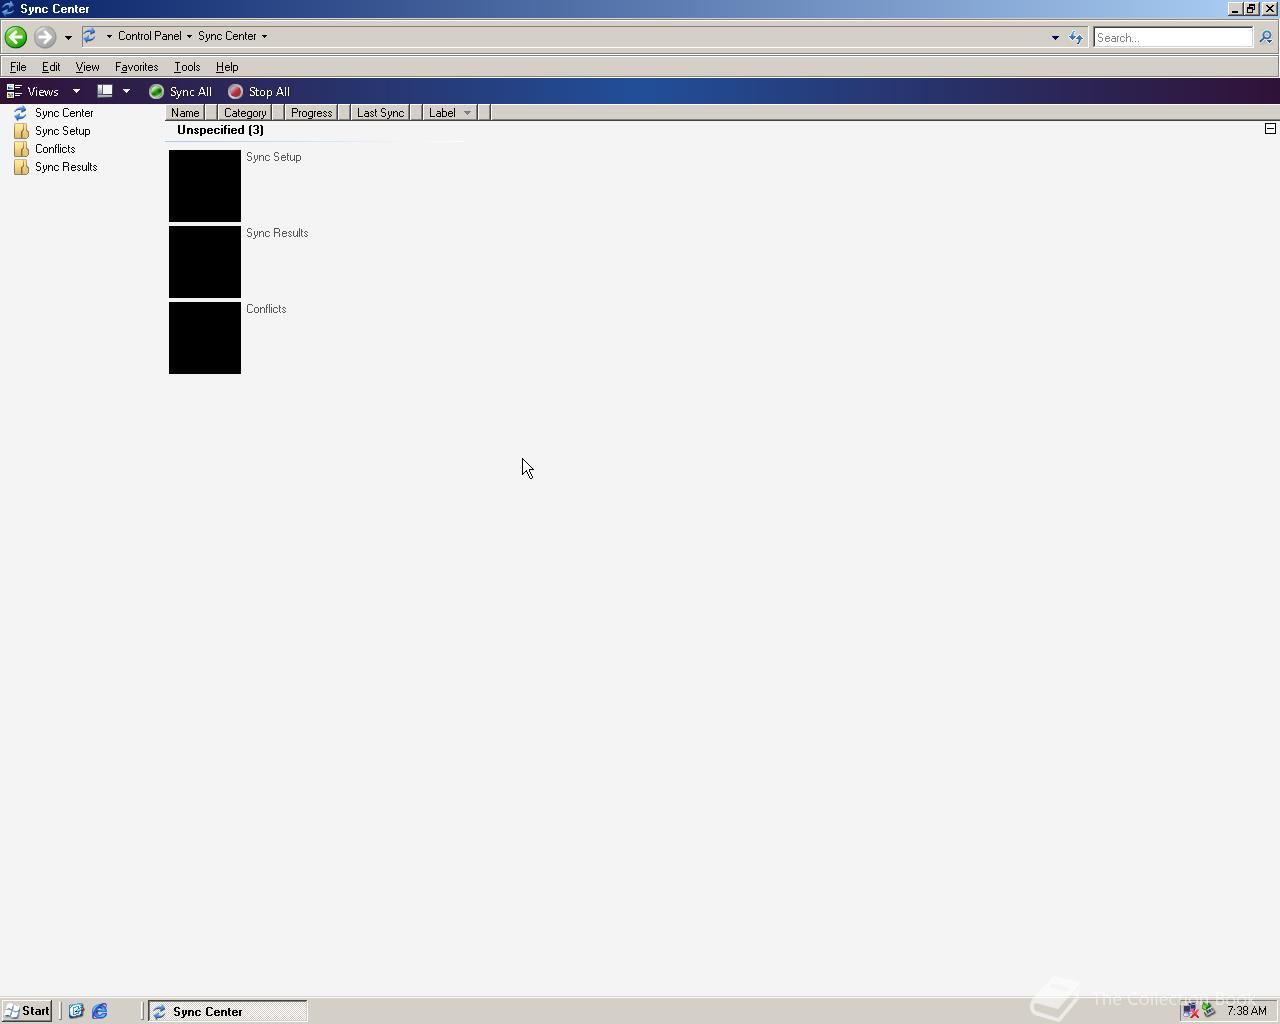1280x1024 pixels.
Task: Open the Tools menu
Action: coord(187,67)
